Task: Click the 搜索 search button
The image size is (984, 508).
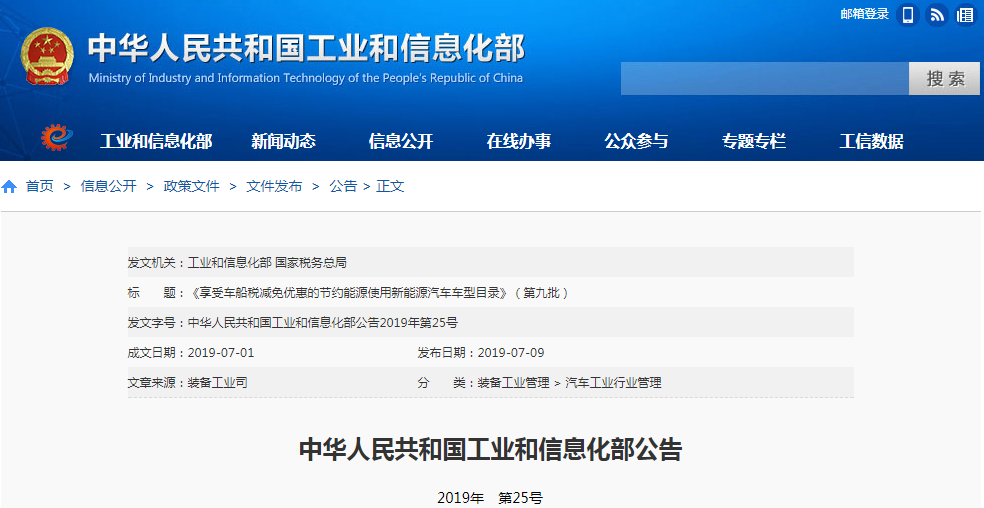Action: 944,79
